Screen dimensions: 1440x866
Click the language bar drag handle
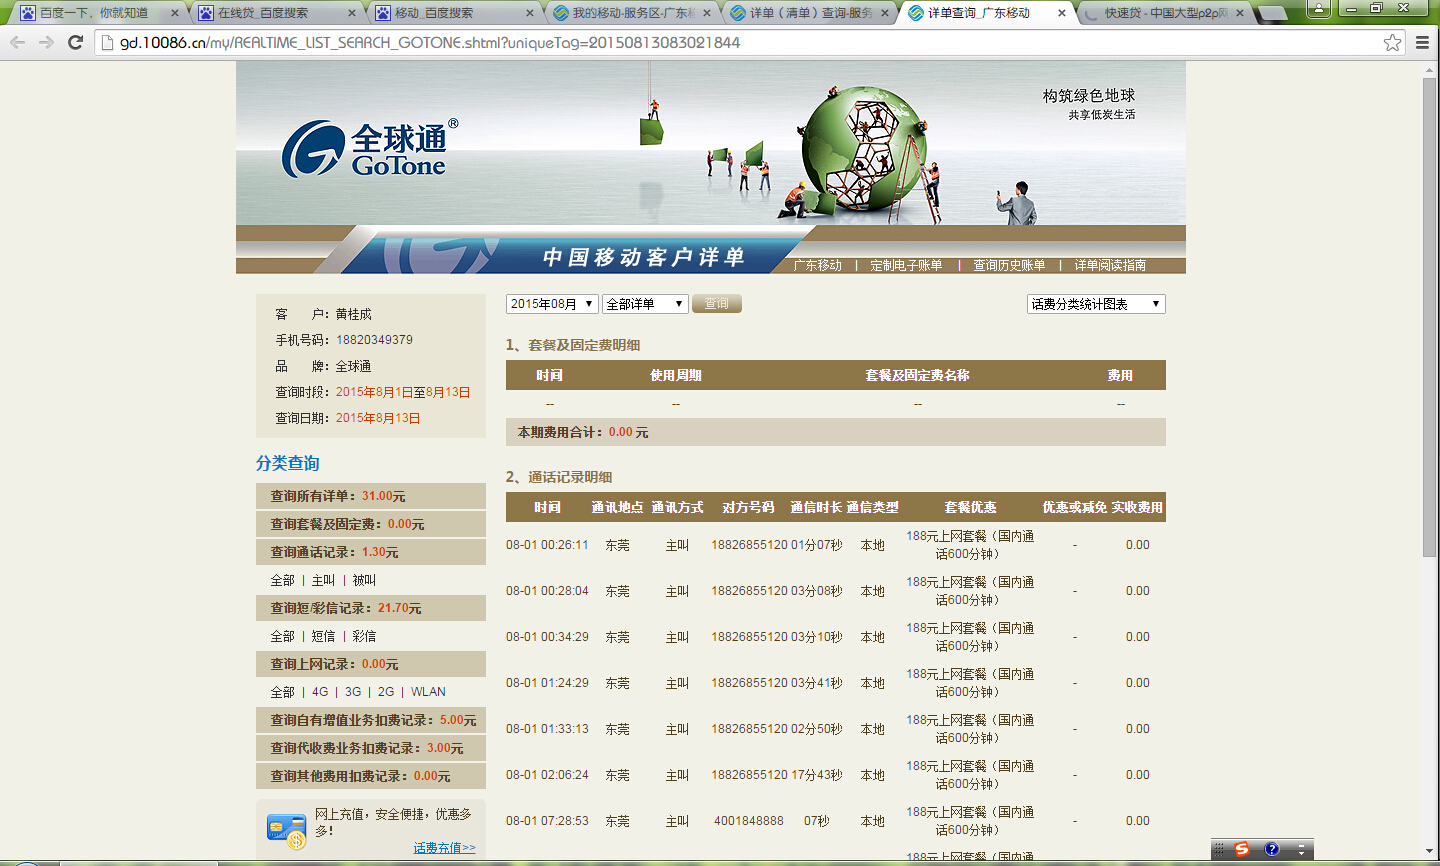[x=1219, y=849]
